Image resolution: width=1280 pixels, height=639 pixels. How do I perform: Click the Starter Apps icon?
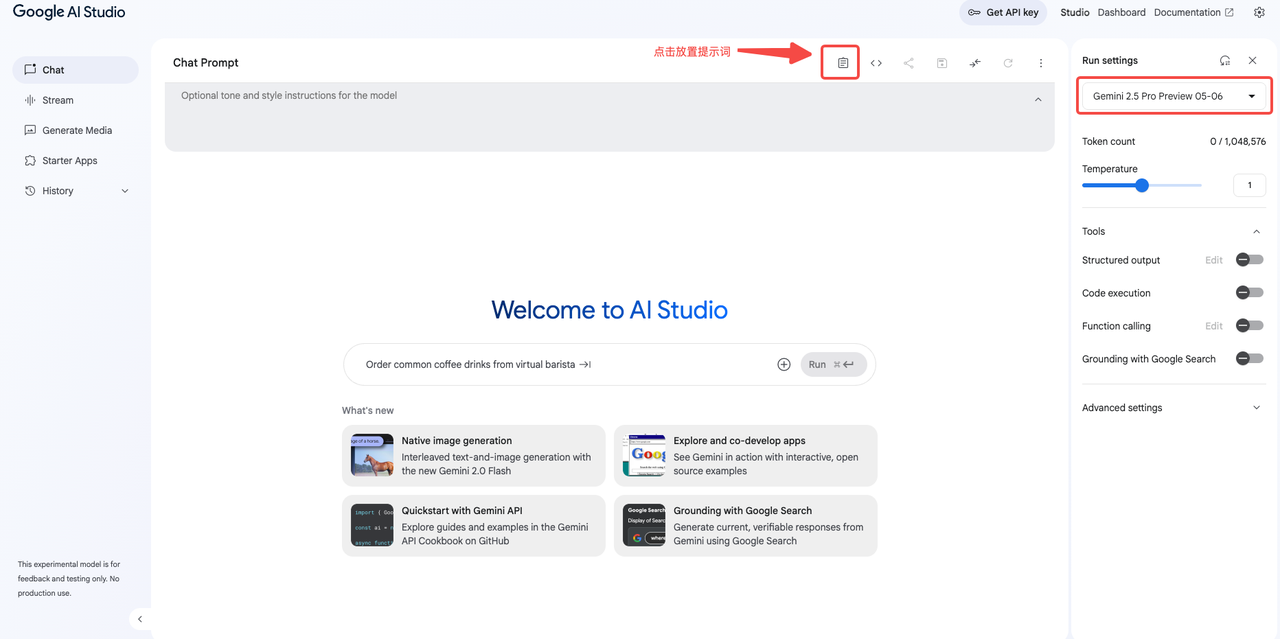coord(30,160)
